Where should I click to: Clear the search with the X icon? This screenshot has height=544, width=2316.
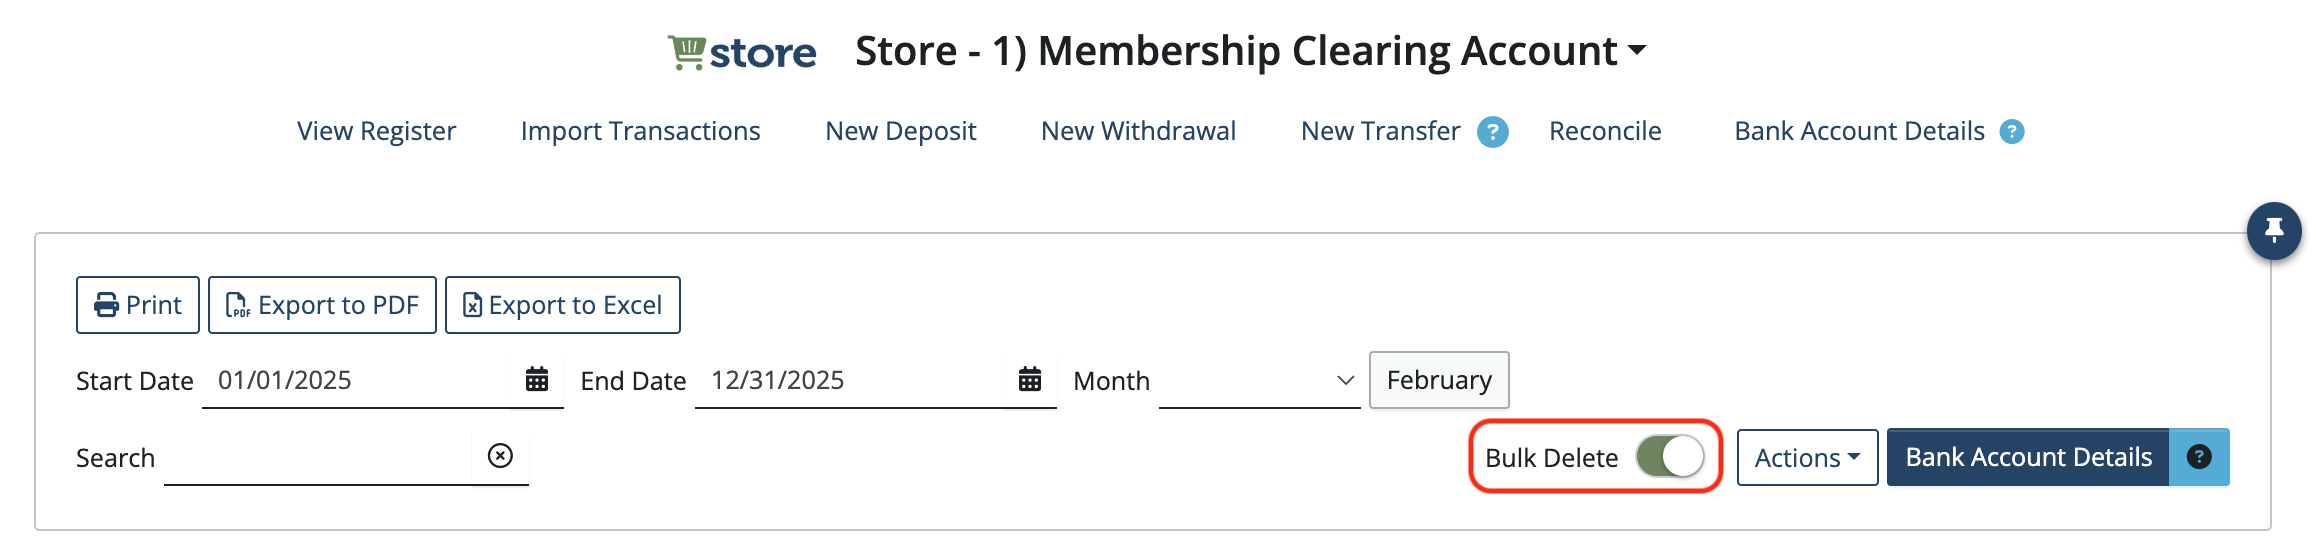tap(500, 456)
